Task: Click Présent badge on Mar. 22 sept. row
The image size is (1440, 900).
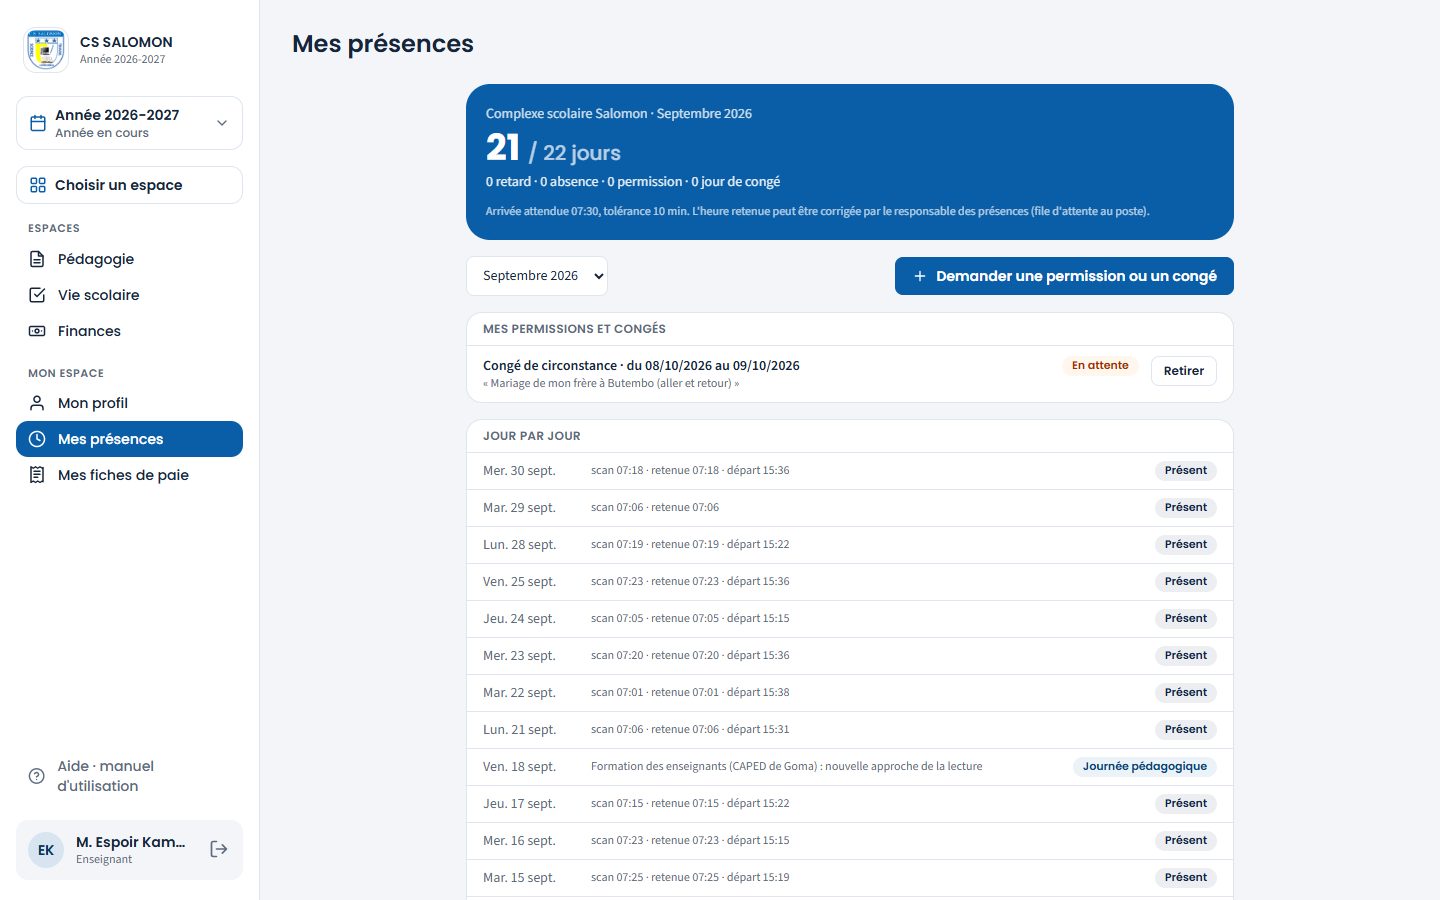Action: [1186, 693]
